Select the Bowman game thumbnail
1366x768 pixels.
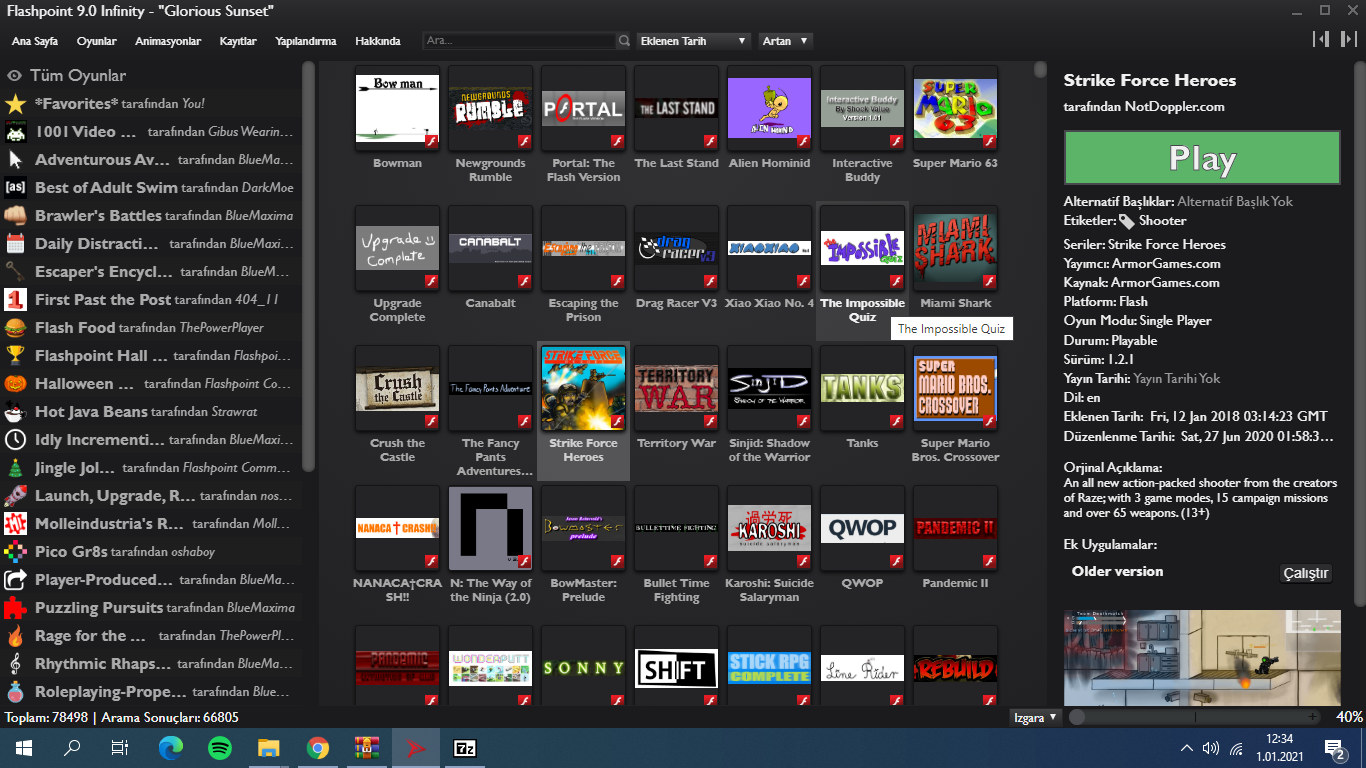(397, 110)
